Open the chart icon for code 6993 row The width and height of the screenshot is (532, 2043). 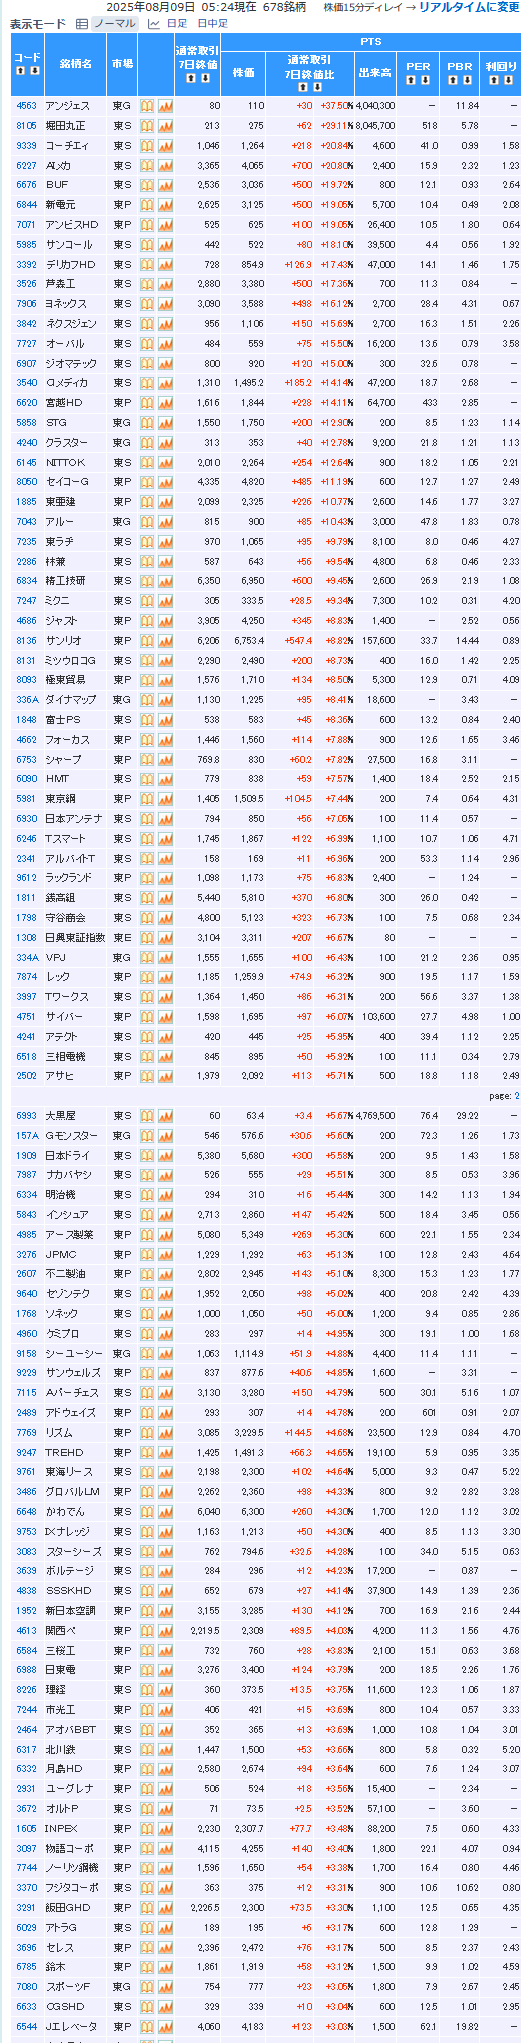click(x=165, y=1116)
